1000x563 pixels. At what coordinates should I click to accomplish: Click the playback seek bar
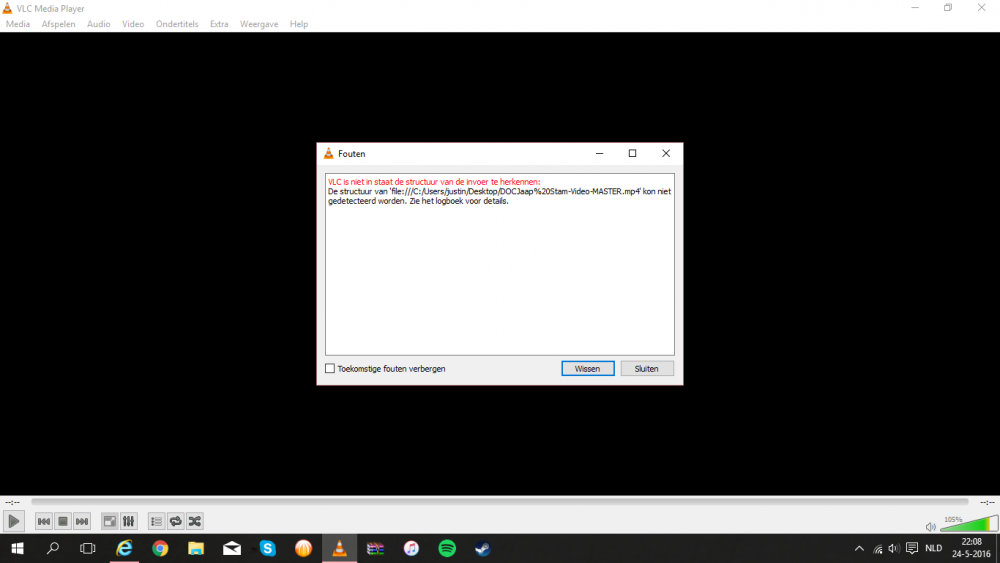coord(499,502)
